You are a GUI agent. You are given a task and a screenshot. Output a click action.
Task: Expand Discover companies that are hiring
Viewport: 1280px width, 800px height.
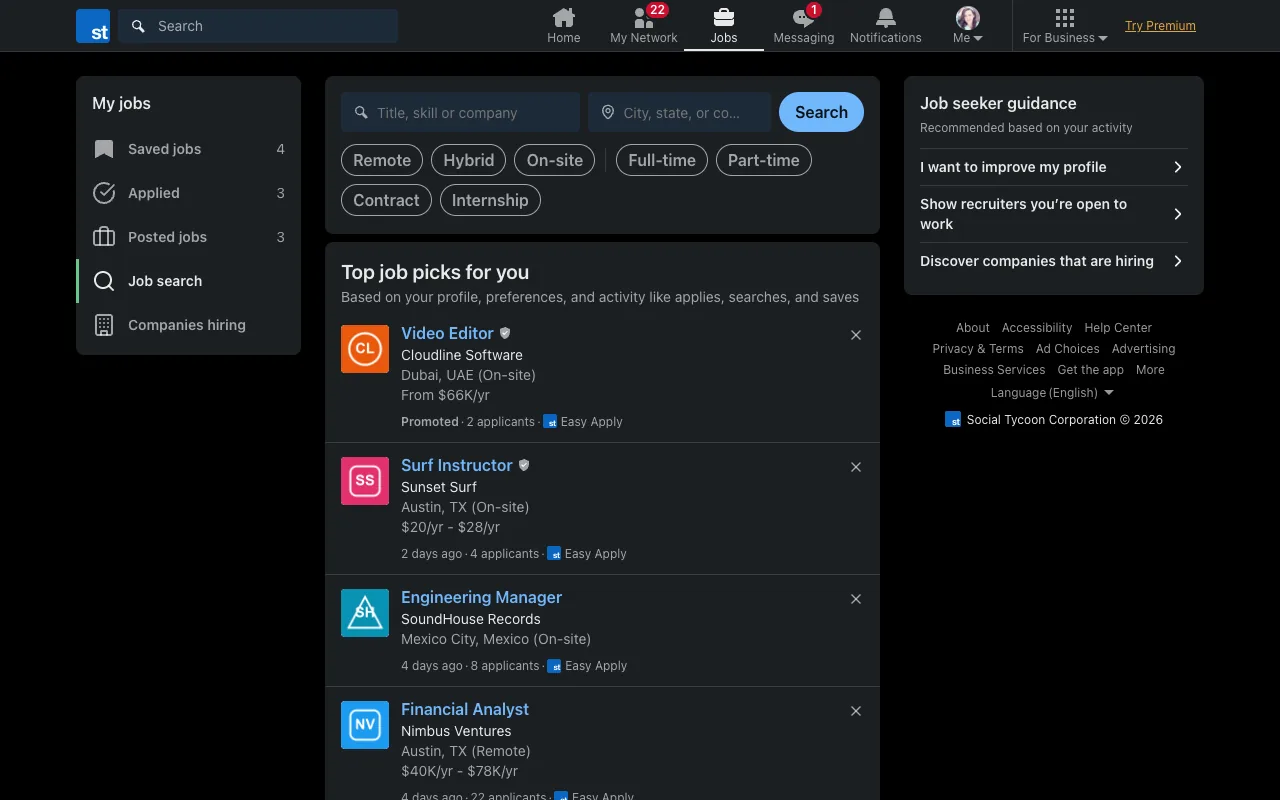tap(1054, 261)
